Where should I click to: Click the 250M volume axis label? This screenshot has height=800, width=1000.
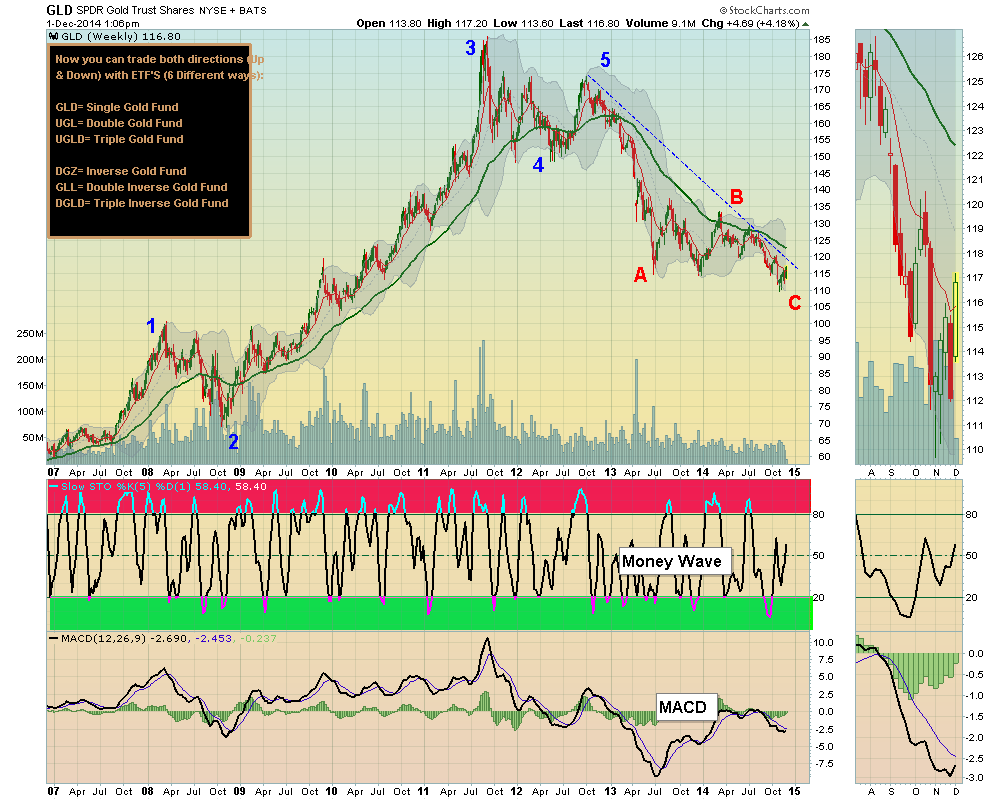point(30,334)
